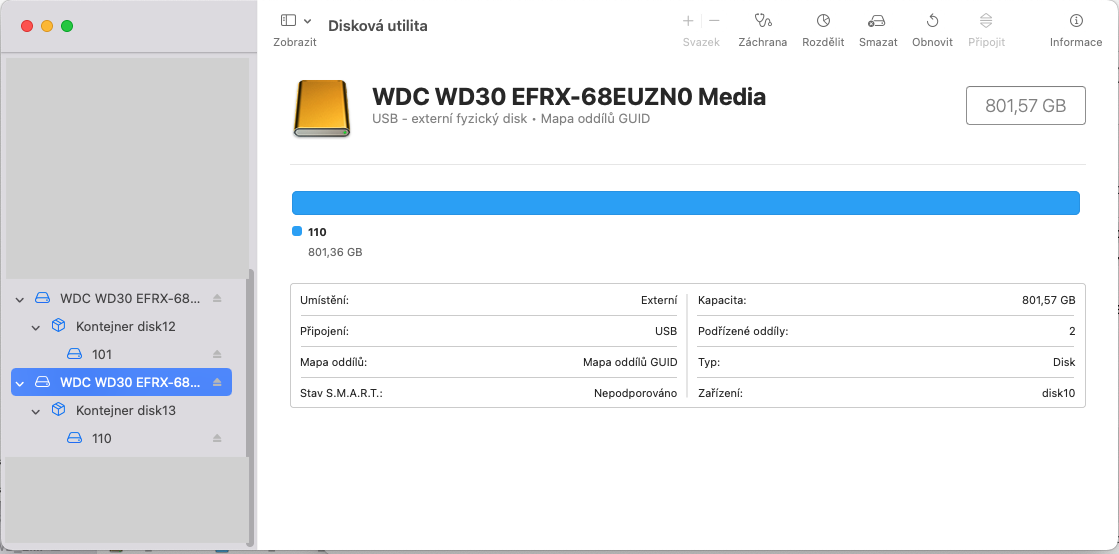Image resolution: width=1119 pixels, height=554 pixels.
Task: Click the Disková utilita window title
Action: [x=378, y=26]
